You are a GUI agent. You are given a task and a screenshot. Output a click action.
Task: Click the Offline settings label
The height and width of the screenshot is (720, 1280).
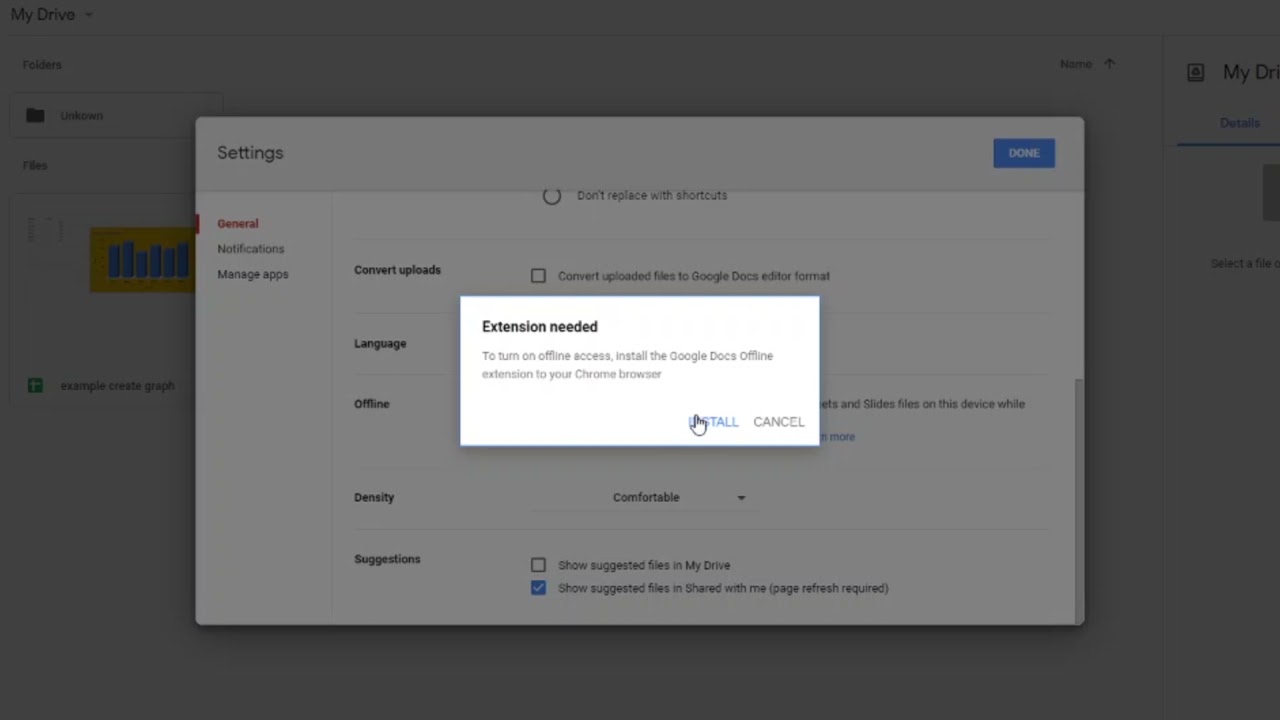click(372, 404)
